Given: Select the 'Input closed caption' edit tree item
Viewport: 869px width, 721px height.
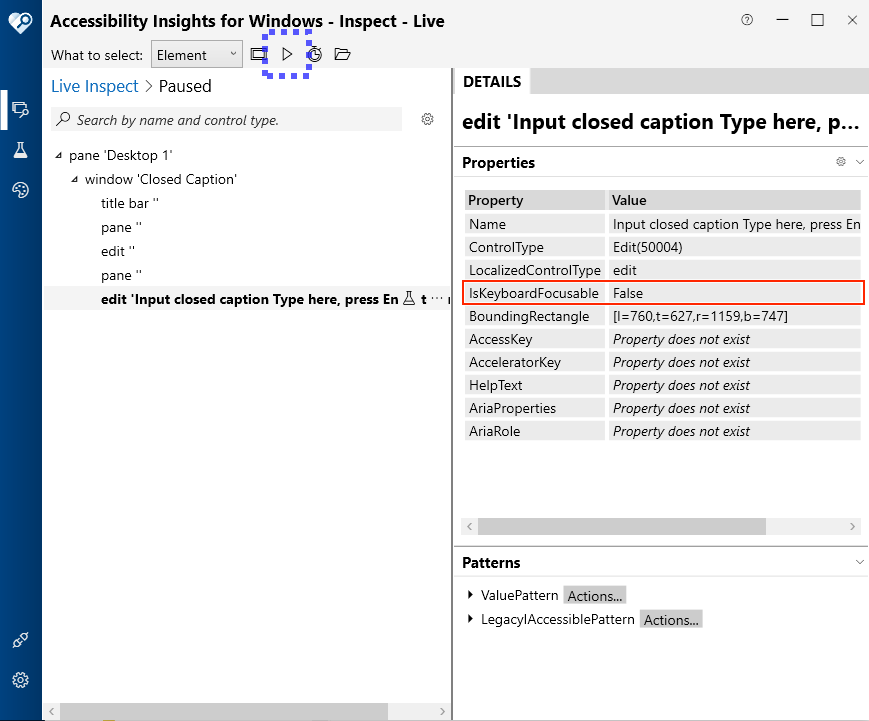Looking at the screenshot, I should pos(249,299).
